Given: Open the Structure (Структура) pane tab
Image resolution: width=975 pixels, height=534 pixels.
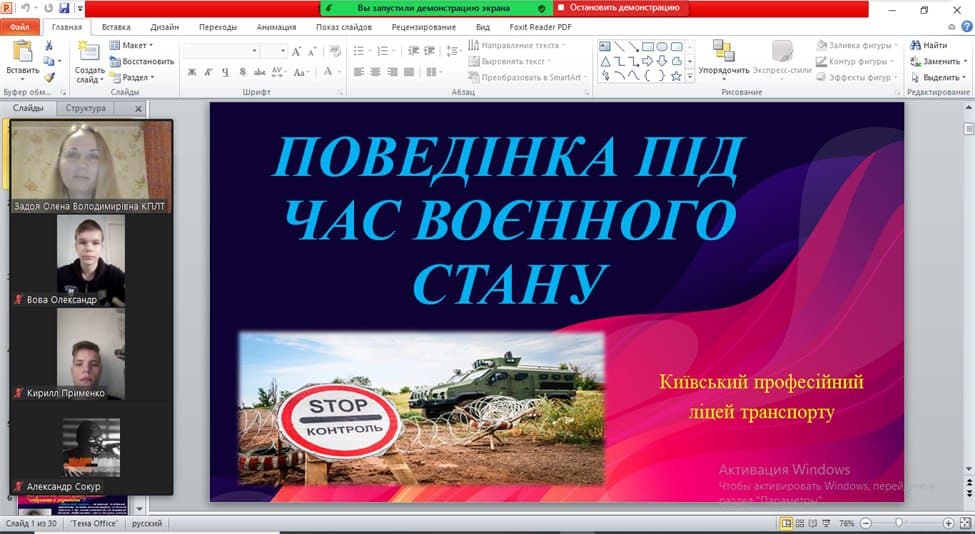Looking at the screenshot, I should point(85,108).
